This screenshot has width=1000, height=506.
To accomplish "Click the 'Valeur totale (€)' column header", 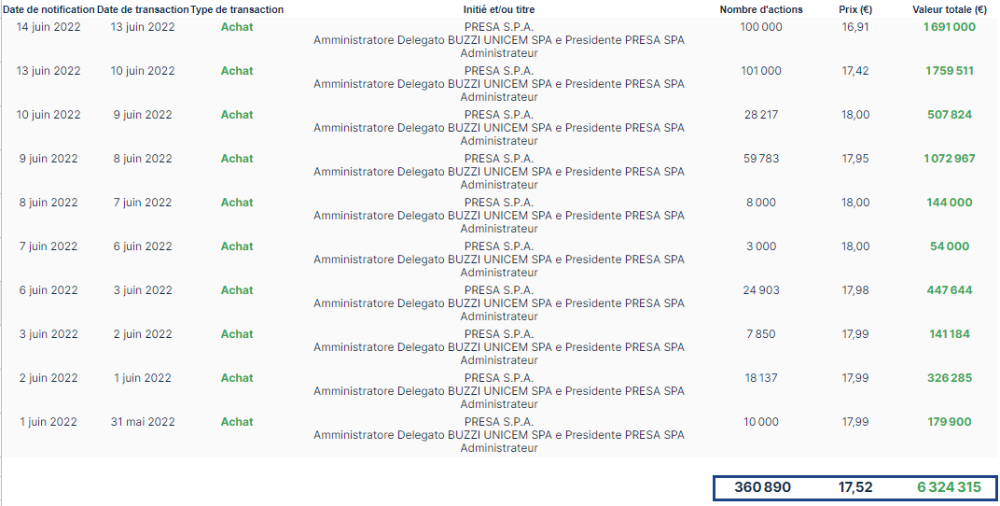I will click(950, 9).
